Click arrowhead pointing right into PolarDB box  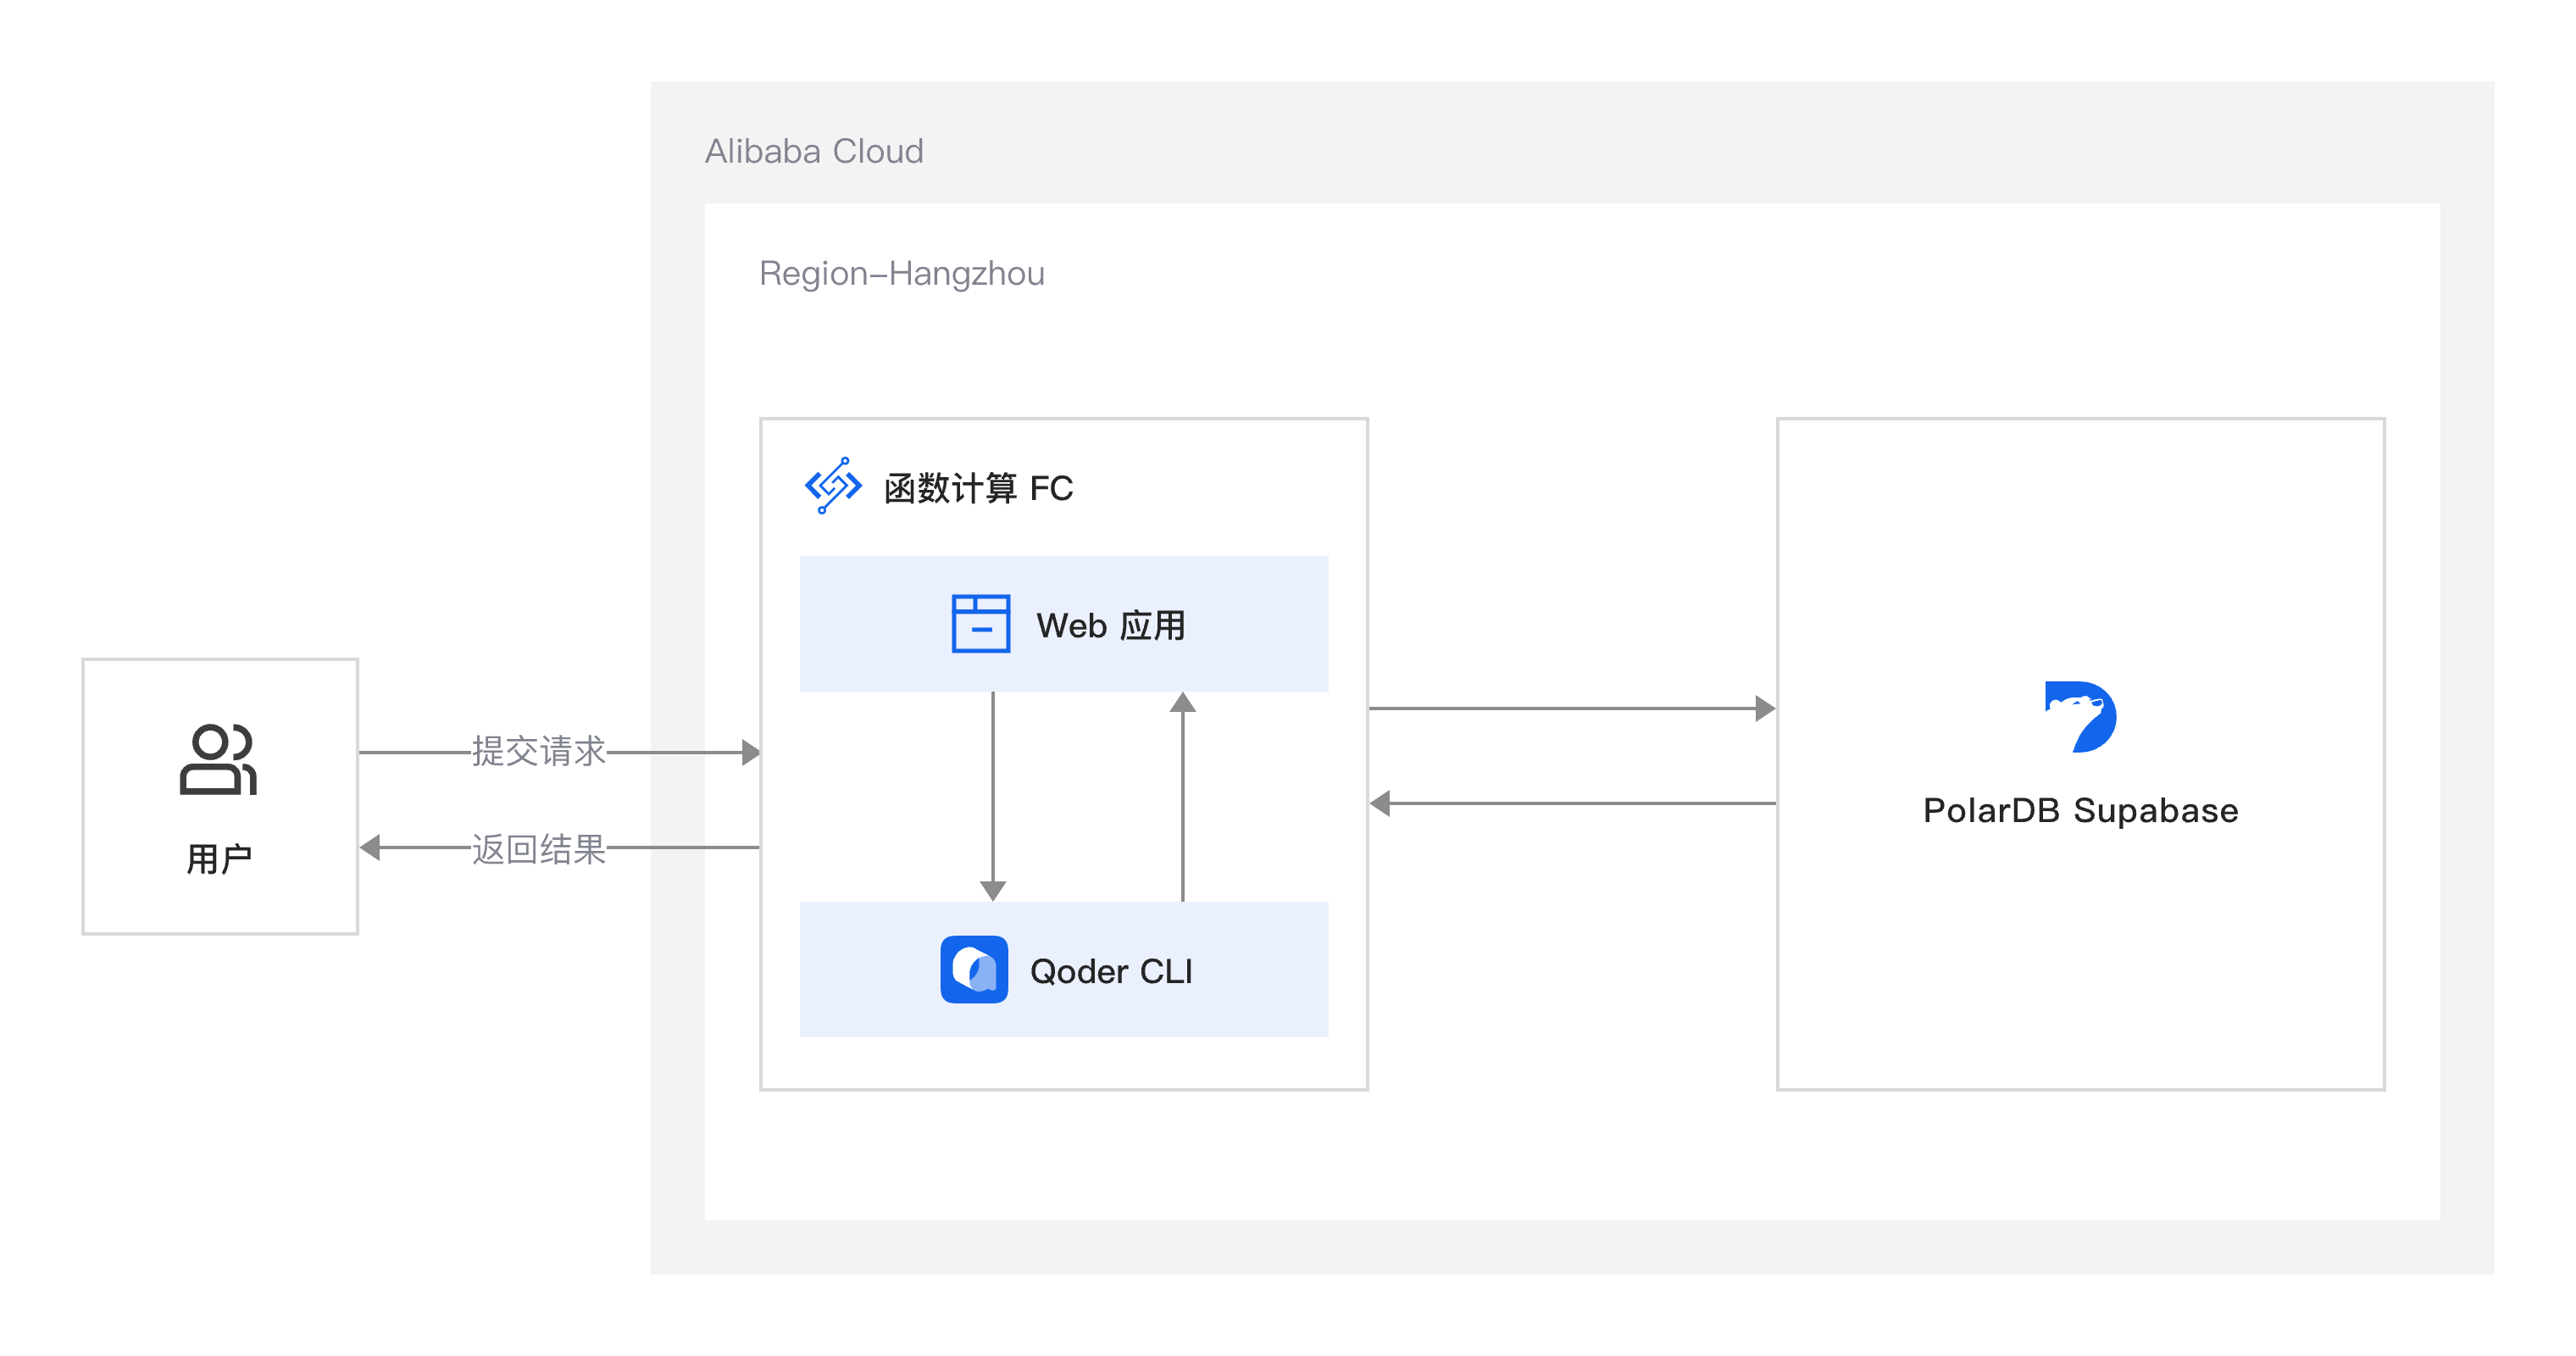click(1765, 708)
